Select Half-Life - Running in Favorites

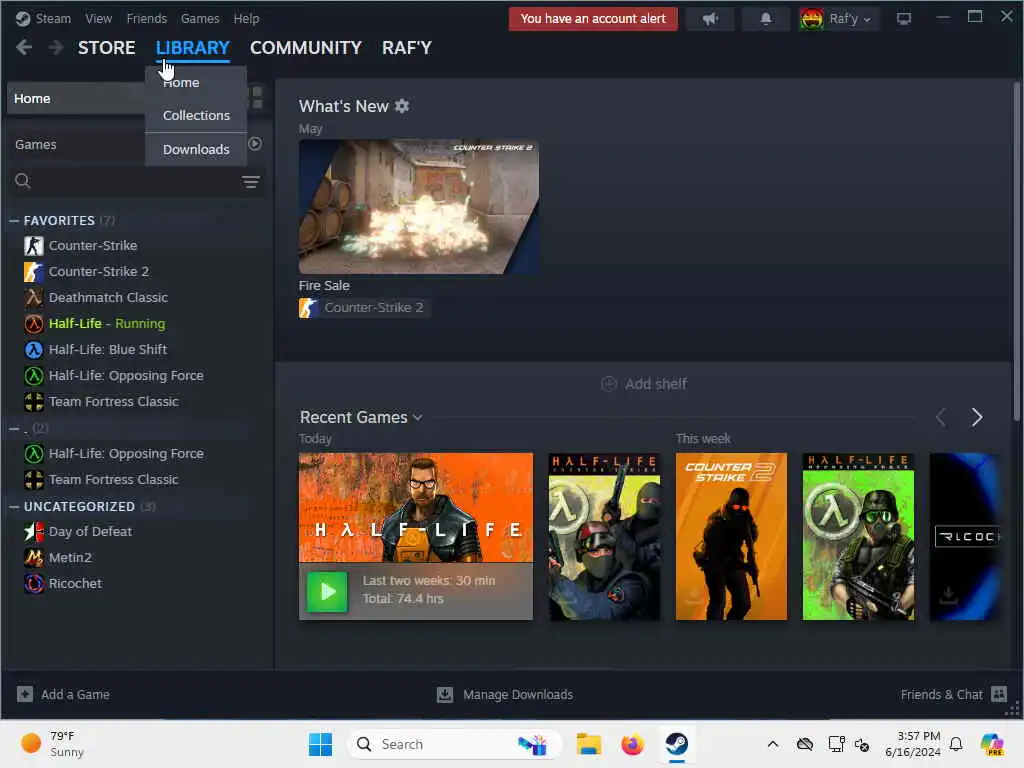pyautogui.click(x=107, y=324)
